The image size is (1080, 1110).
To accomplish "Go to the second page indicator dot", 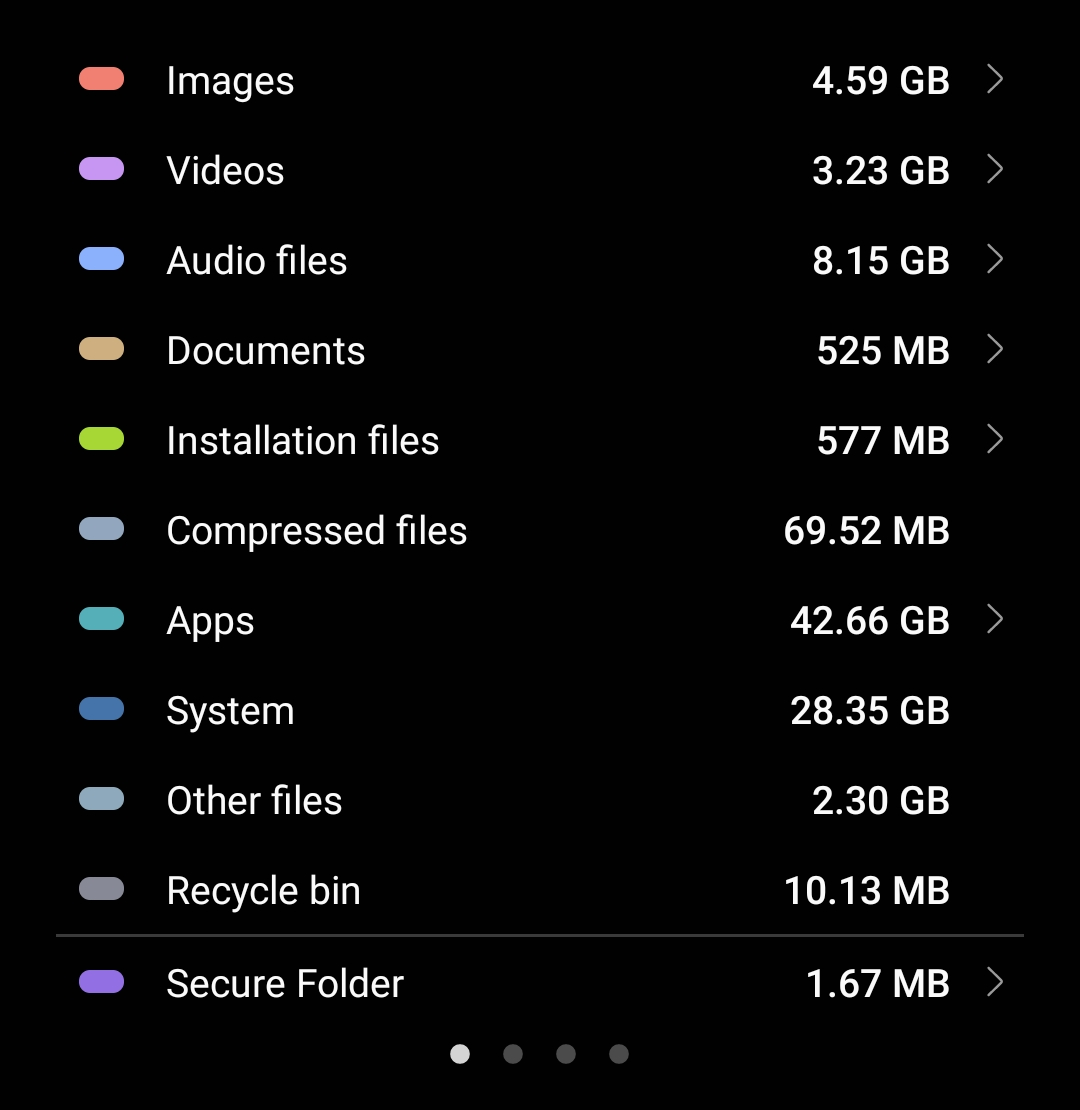I will [513, 1054].
